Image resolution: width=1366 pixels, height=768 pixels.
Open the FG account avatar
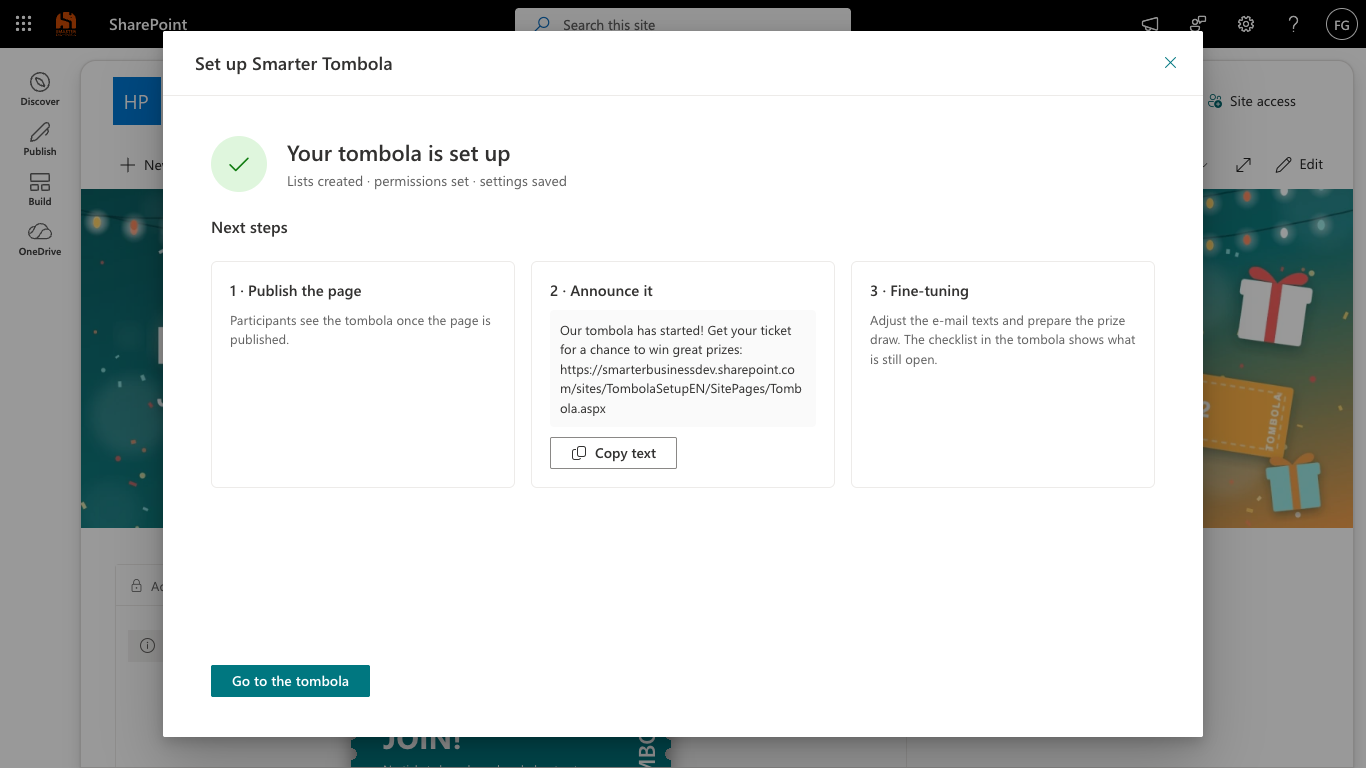1341,24
